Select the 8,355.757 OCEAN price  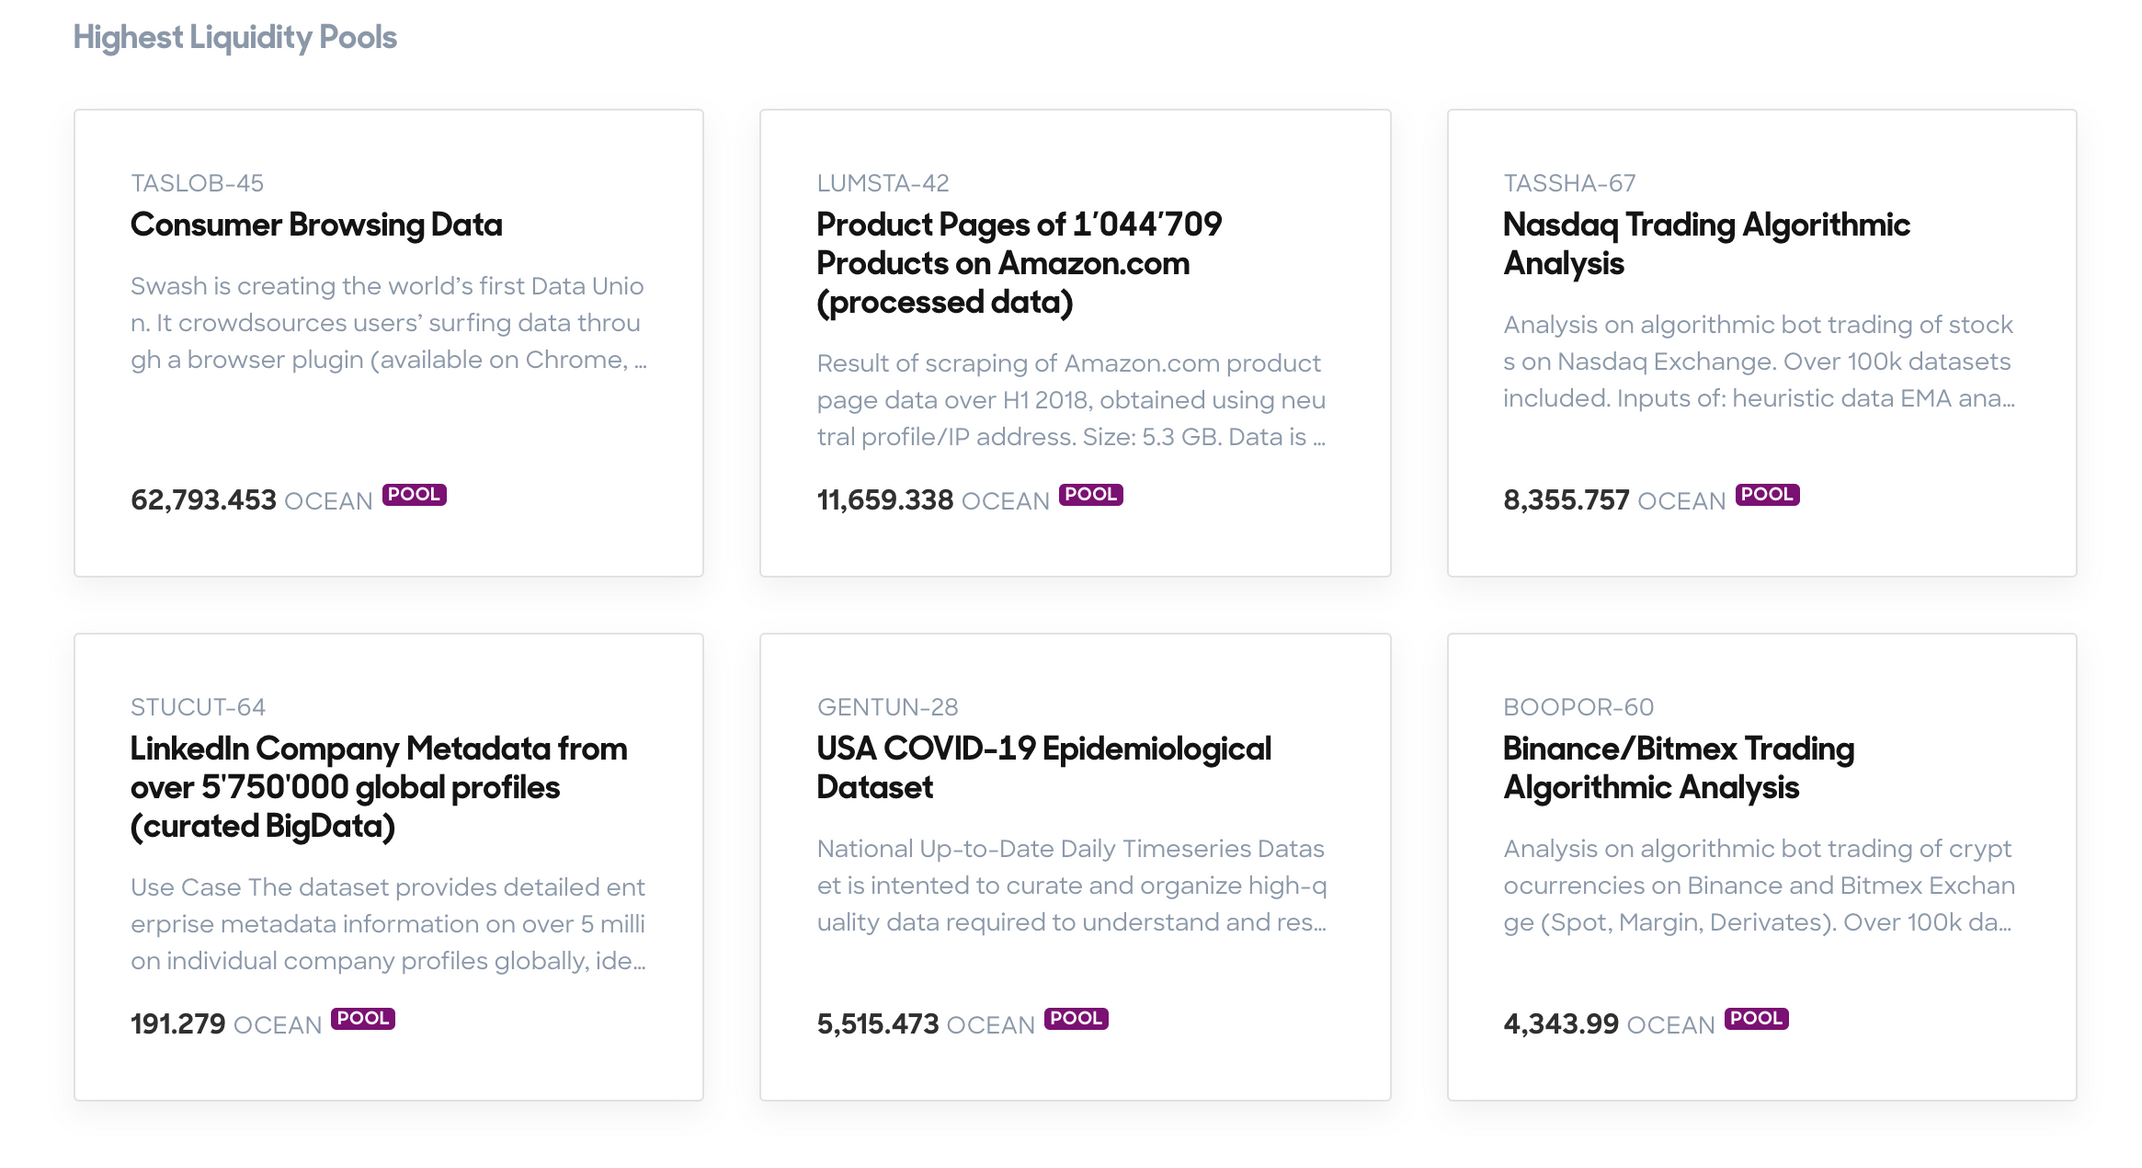[x=1615, y=500]
